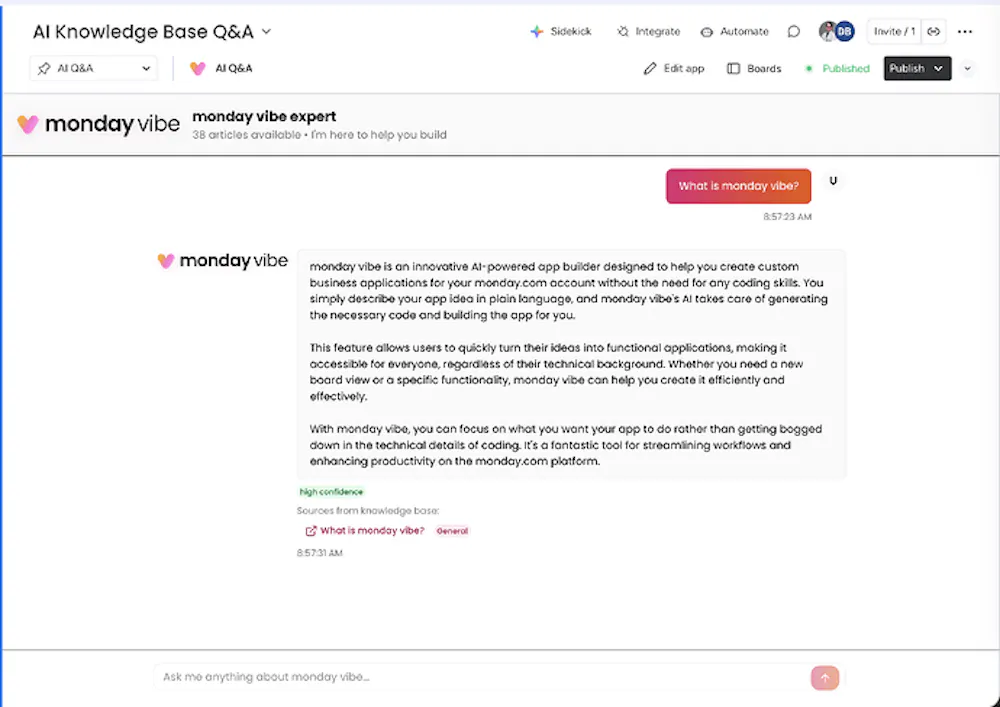Expand the Publish button dropdown arrow

[938, 68]
